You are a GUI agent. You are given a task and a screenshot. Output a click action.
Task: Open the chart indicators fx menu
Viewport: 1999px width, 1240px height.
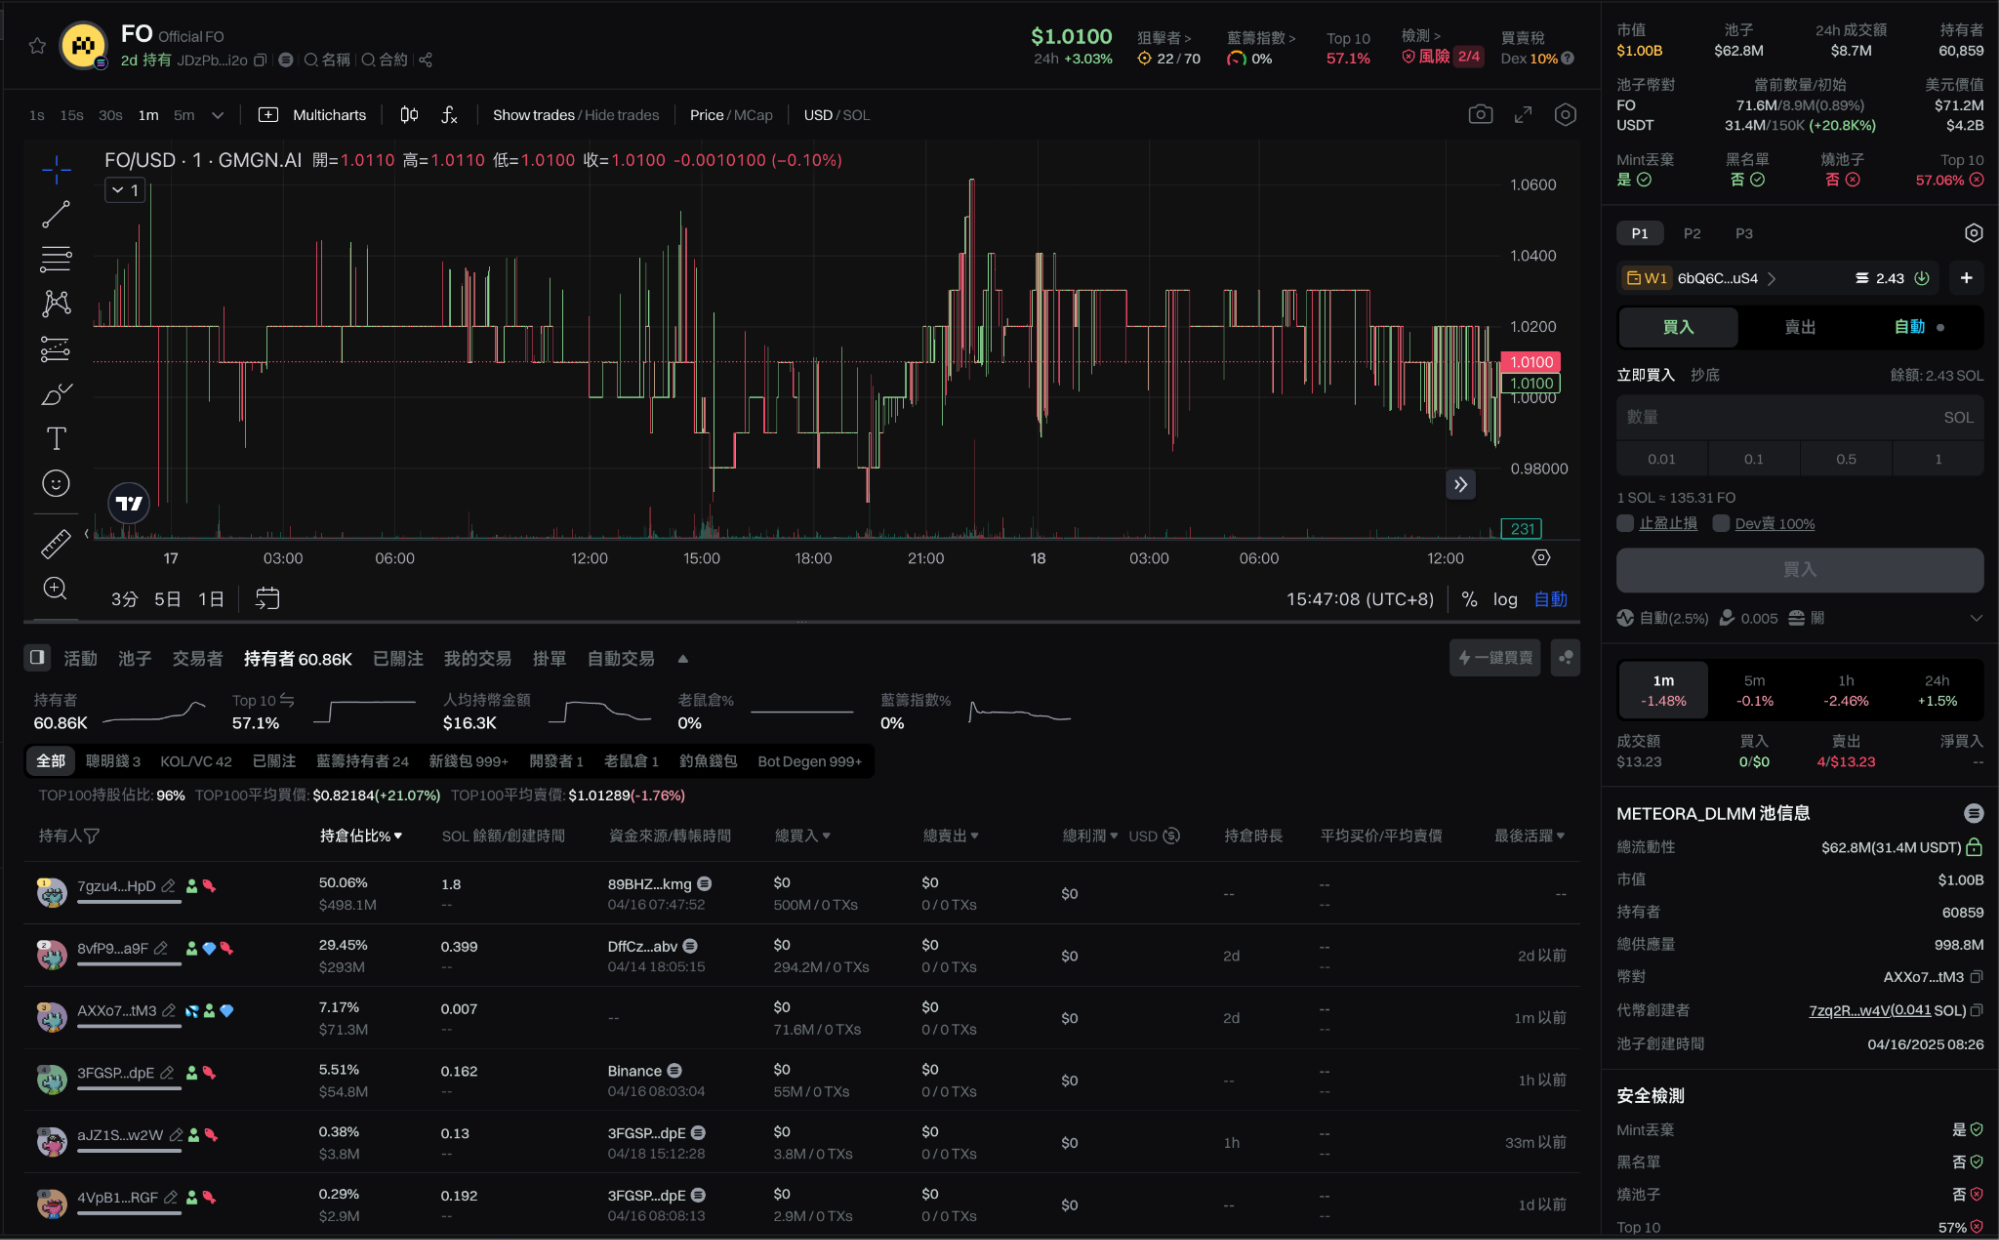click(449, 115)
